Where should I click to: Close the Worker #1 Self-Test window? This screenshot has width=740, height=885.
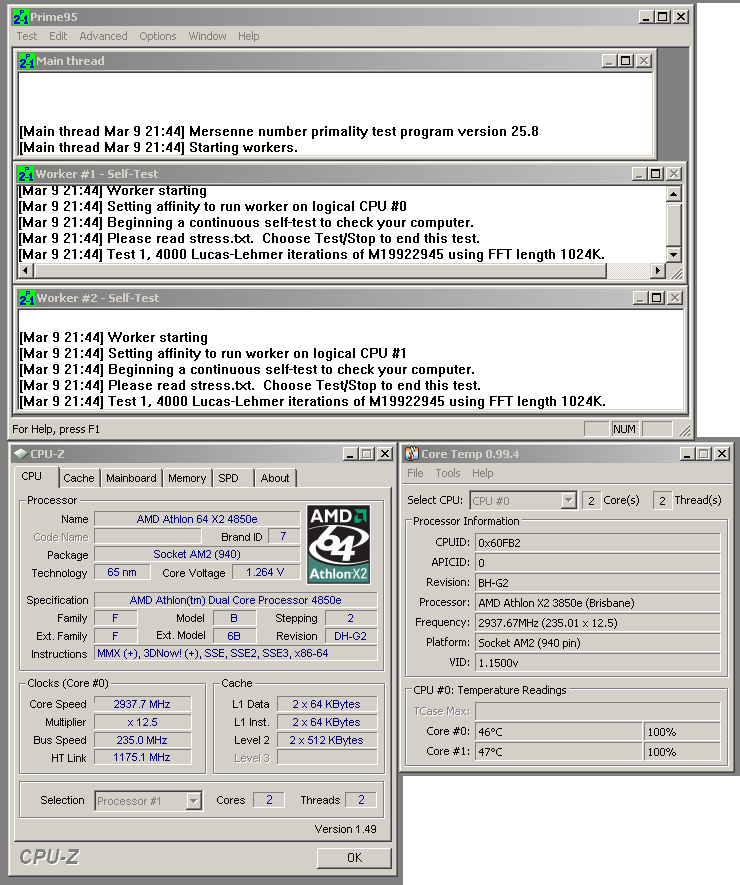click(x=674, y=174)
